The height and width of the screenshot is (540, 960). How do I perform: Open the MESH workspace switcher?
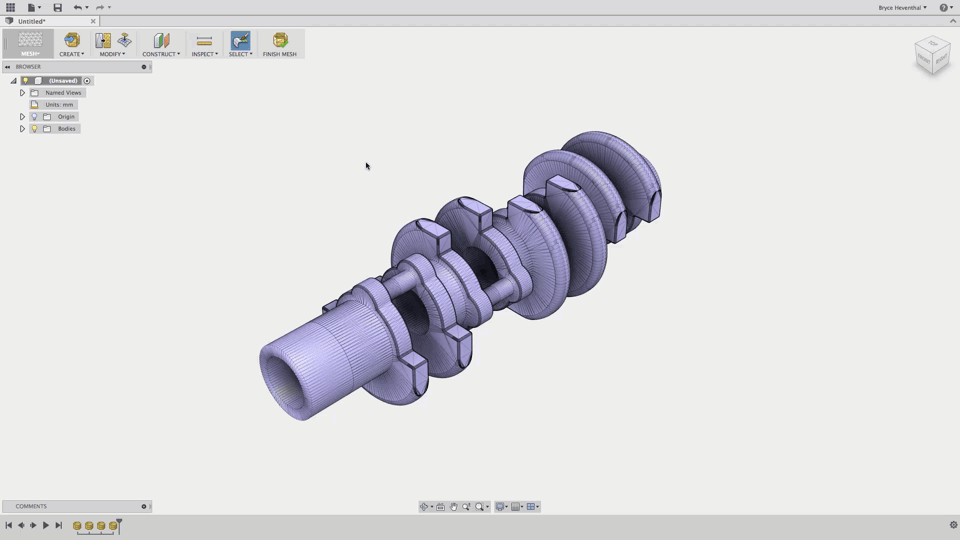pos(30,43)
